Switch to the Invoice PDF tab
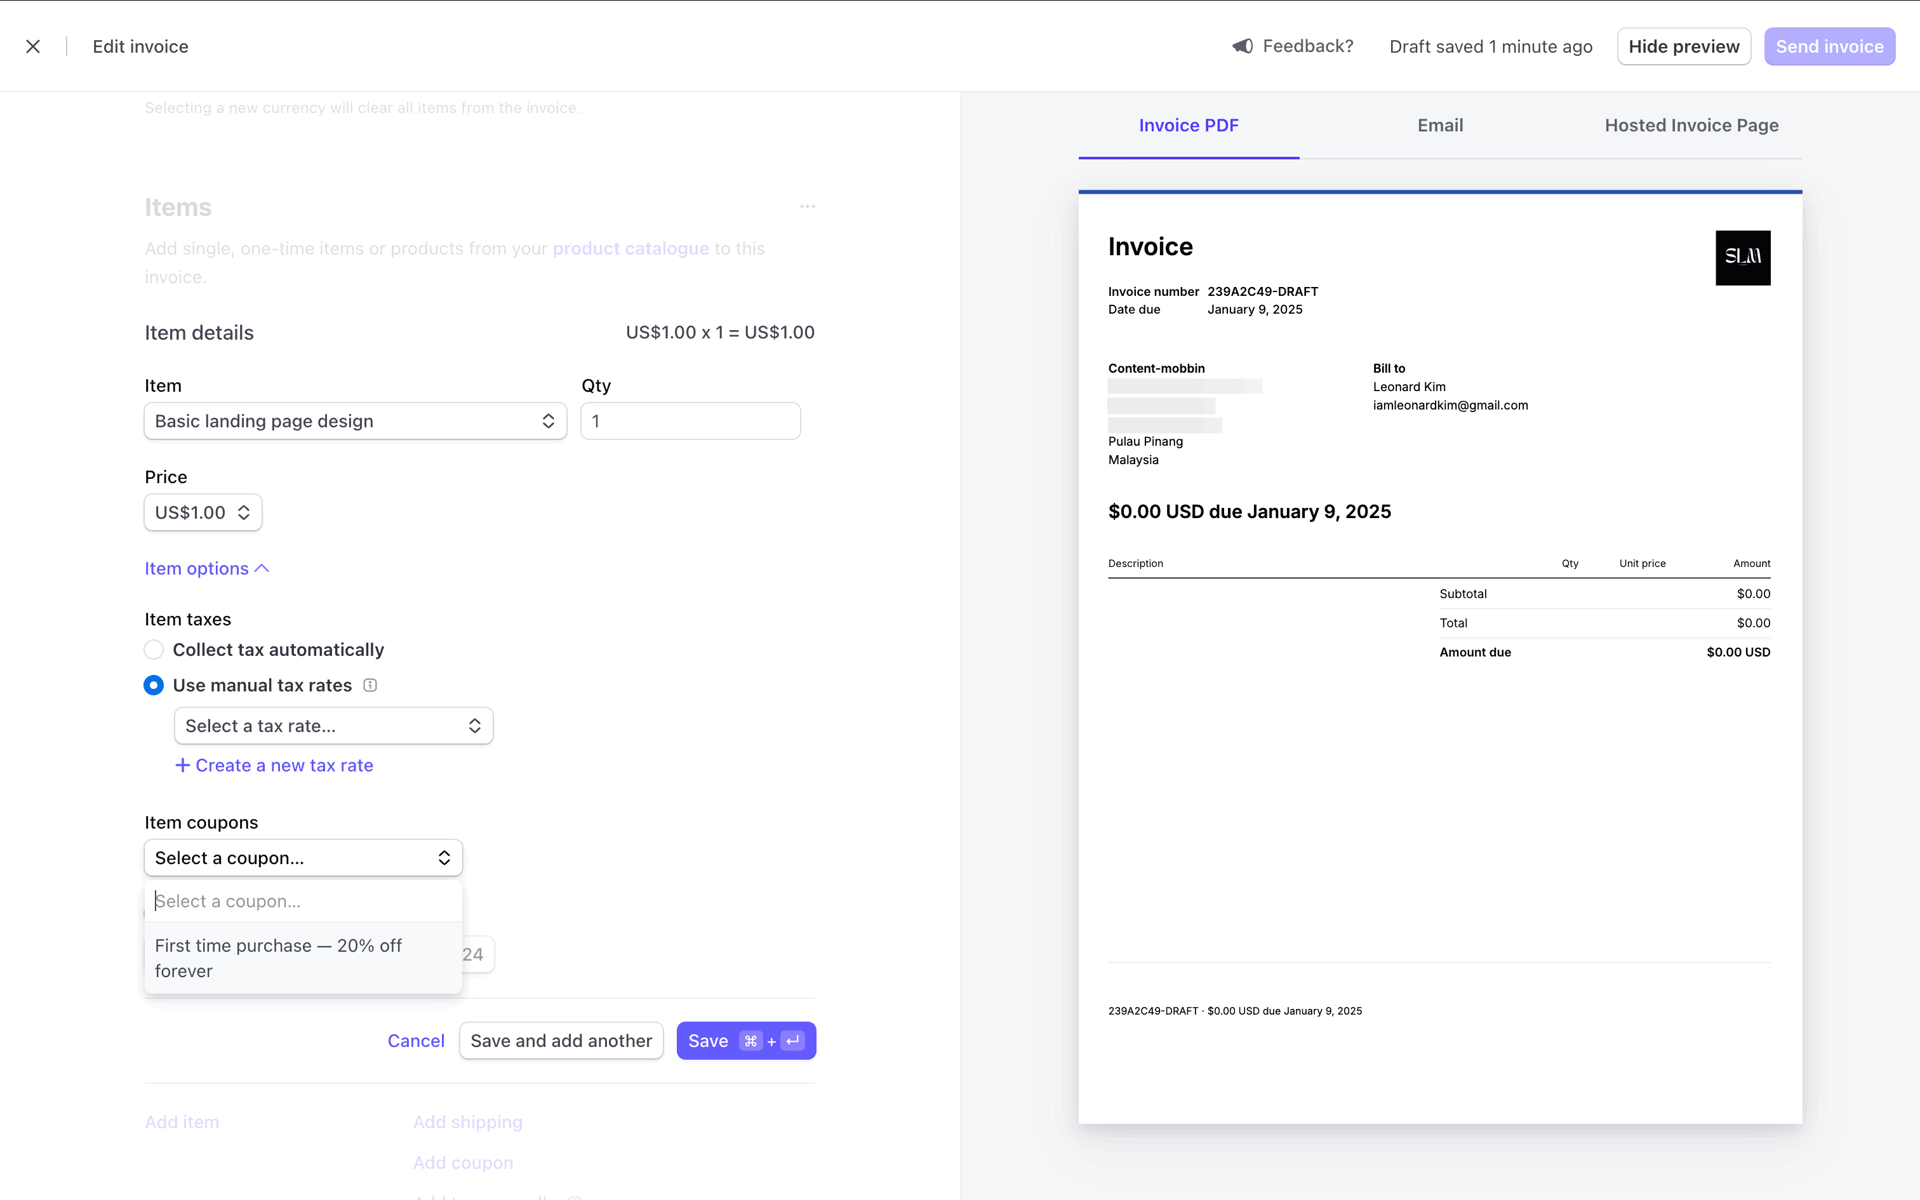 1188,126
